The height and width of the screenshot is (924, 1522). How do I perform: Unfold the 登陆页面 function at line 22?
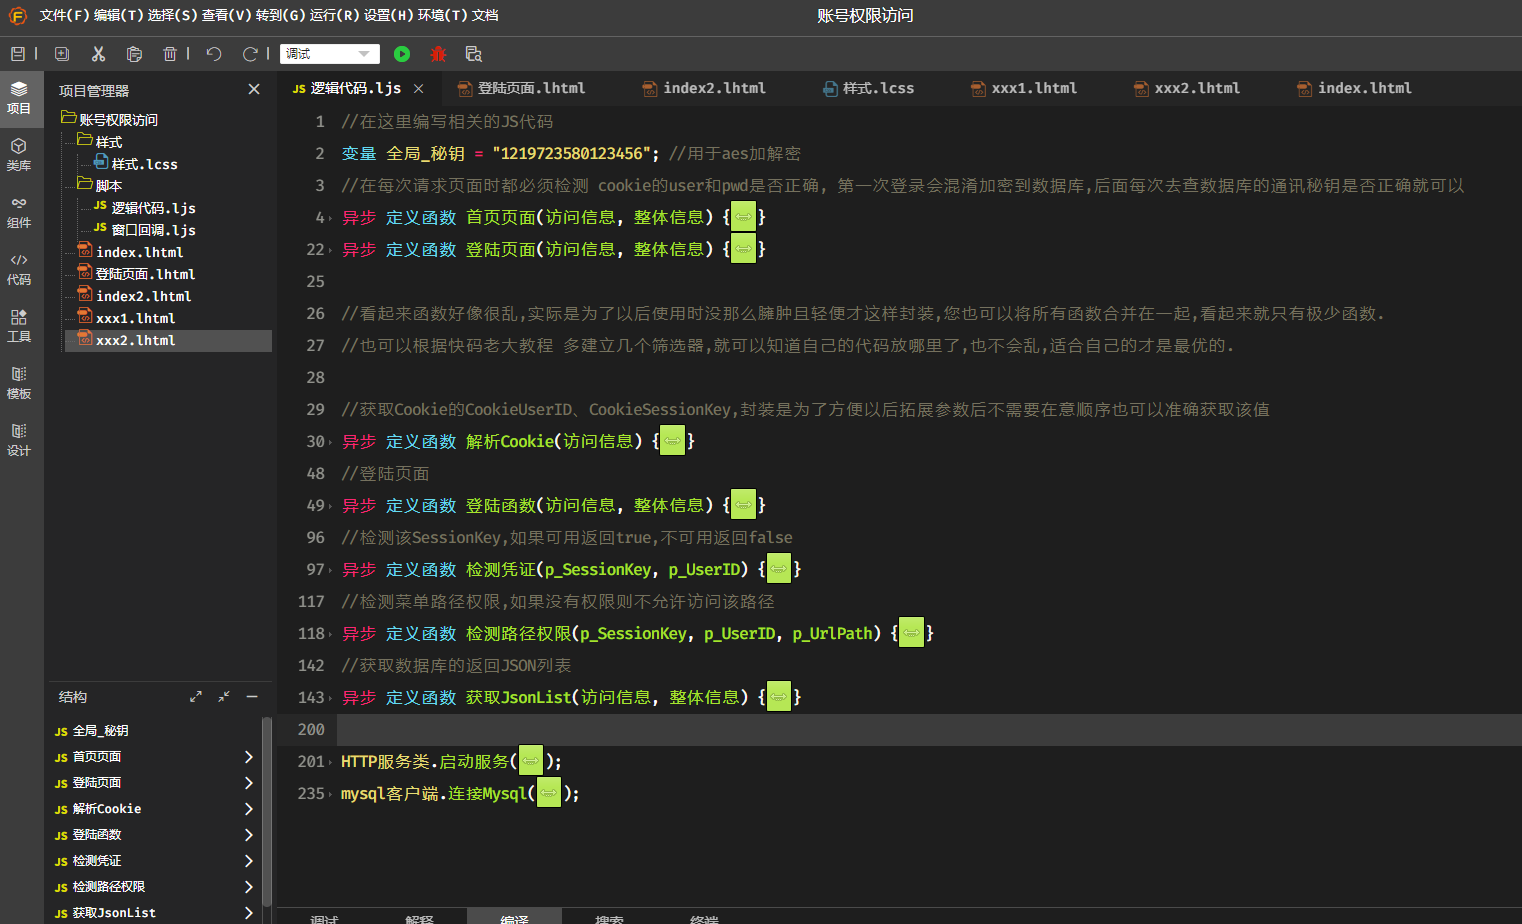pos(743,249)
